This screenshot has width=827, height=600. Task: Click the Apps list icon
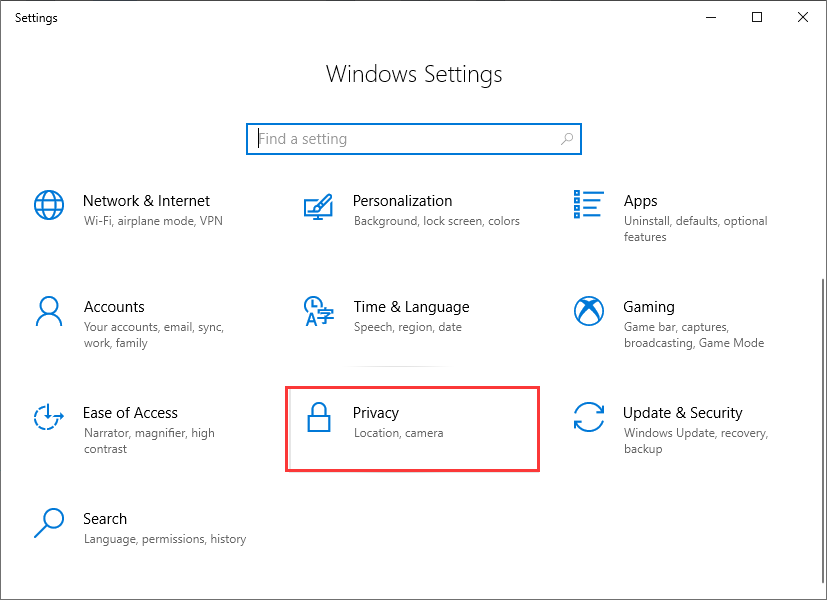point(589,205)
